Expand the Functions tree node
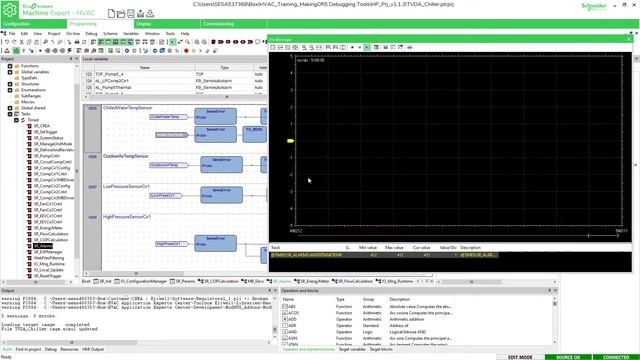Viewport: 640px width, 360px height. [x=10, y=66]
